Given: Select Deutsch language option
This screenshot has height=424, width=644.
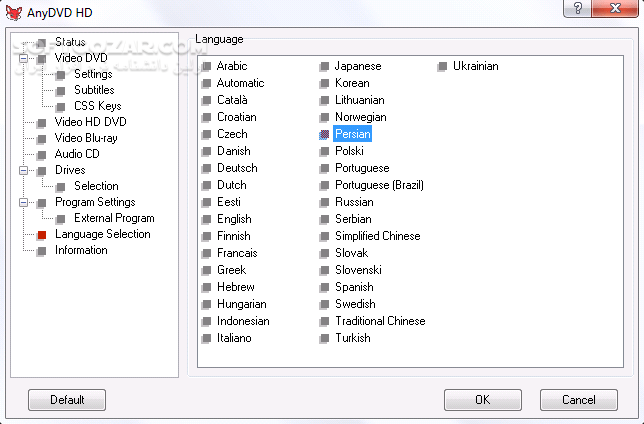Looking at the screenshot, I should pyautogui.click(x=237, y=168).
